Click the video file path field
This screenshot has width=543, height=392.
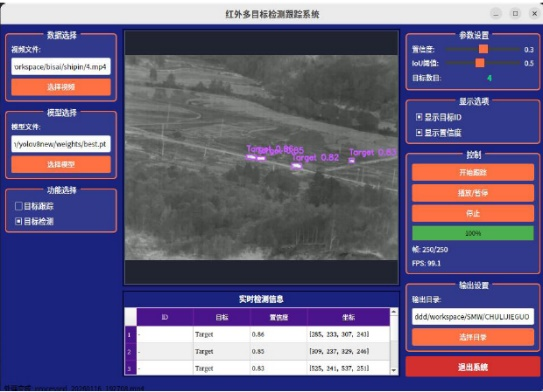(61, 66)
